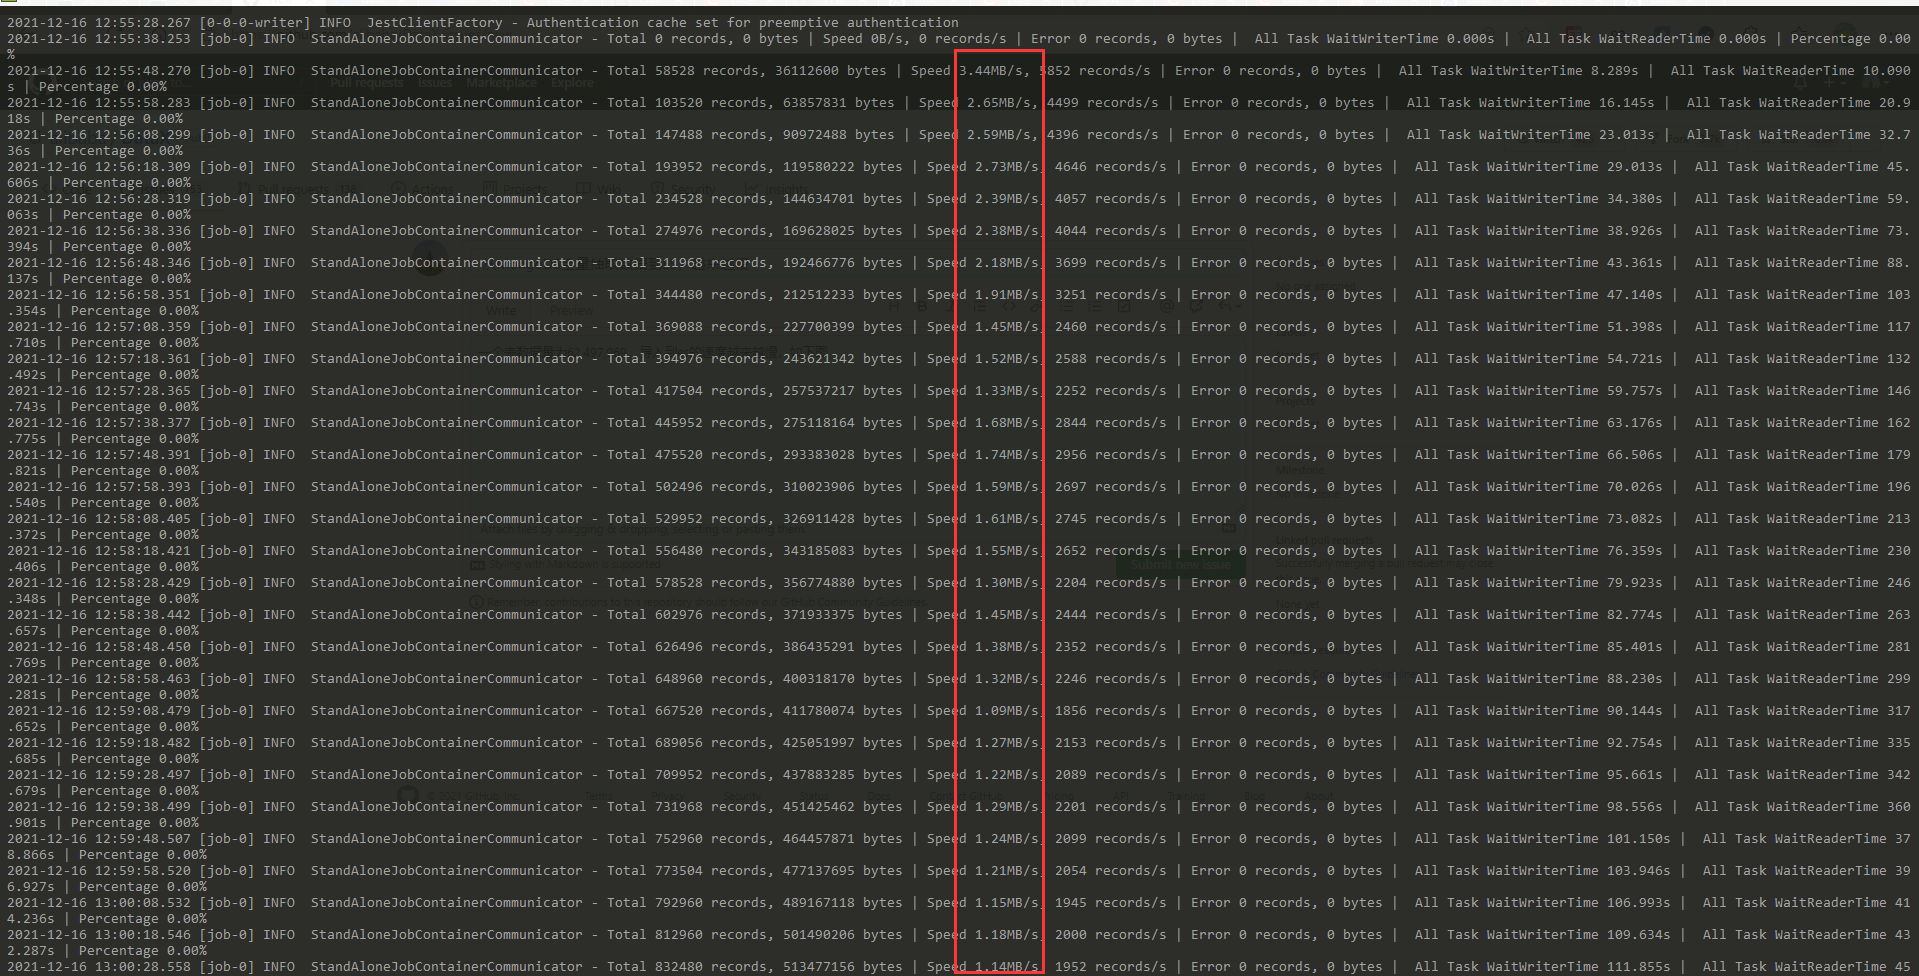1919x976 pixels.
Task: Insert a blockquote with the quote icon
Action: (x=979, y=308)
